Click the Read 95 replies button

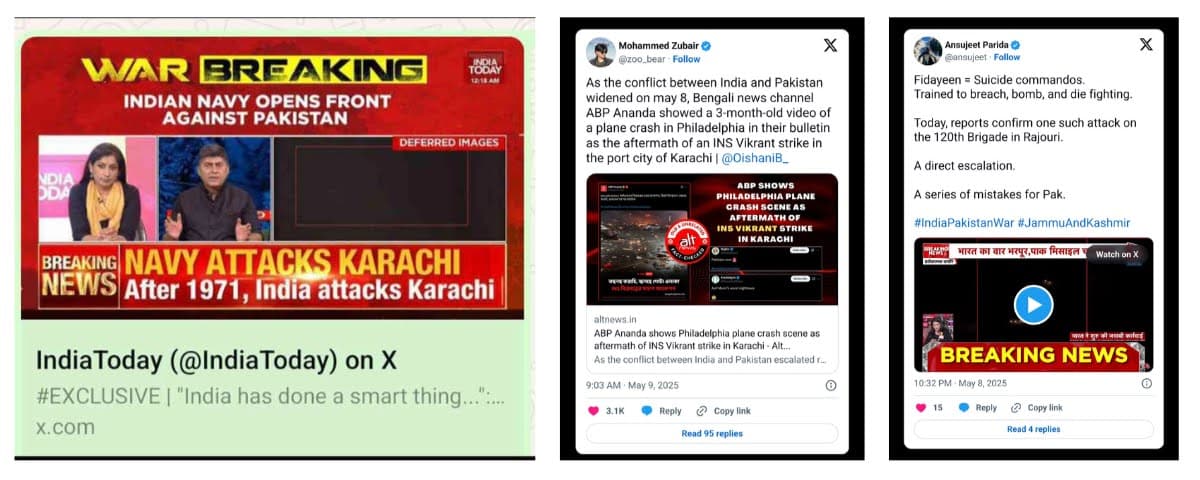(x=712, y=434)
